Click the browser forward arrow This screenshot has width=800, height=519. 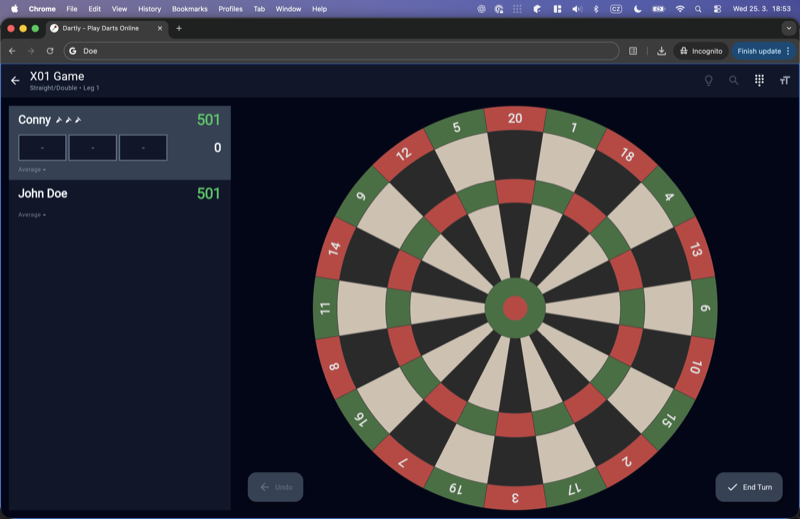click(31, 51)
